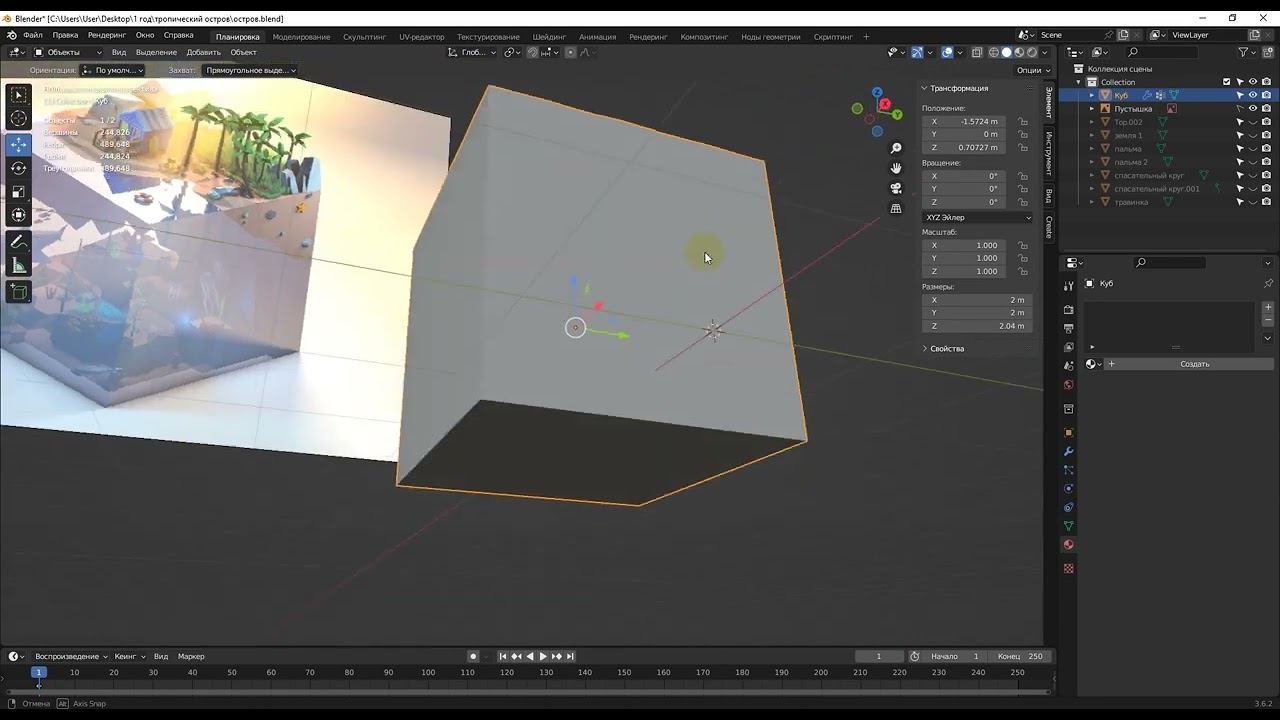1280x720 pixels.
Task: Open the Рендеринг top menu
Action: tap(106, 35)
